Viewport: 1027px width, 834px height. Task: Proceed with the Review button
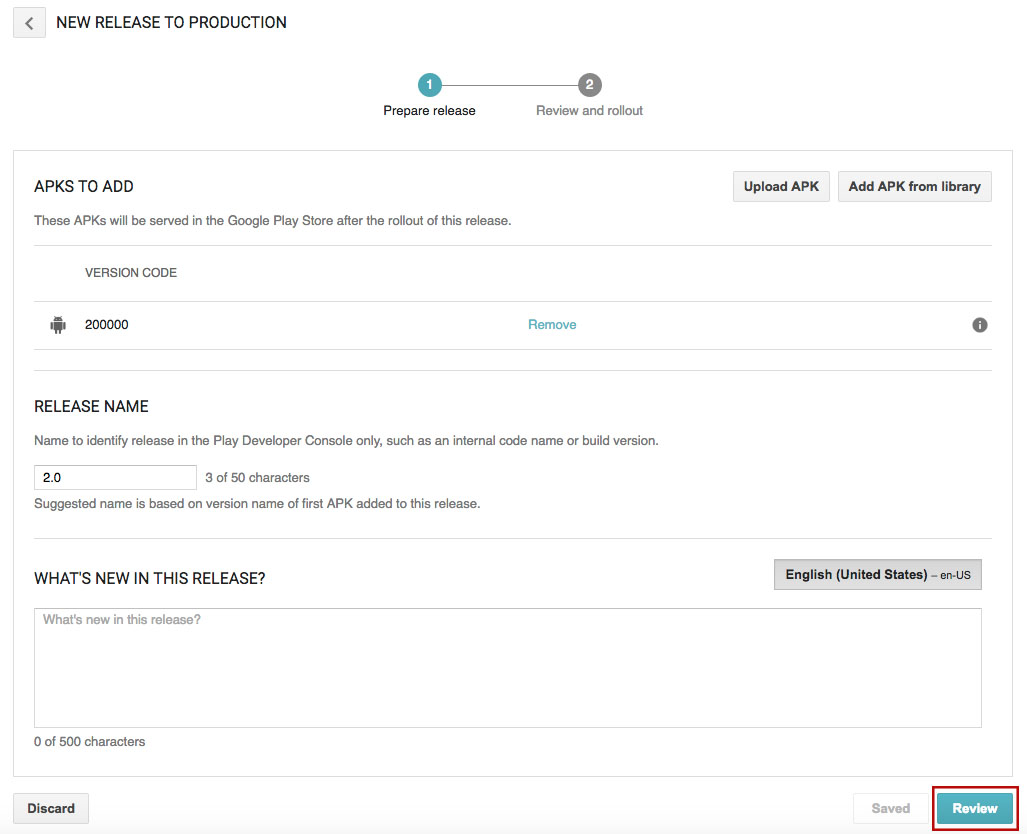click(x=974, y=808)
